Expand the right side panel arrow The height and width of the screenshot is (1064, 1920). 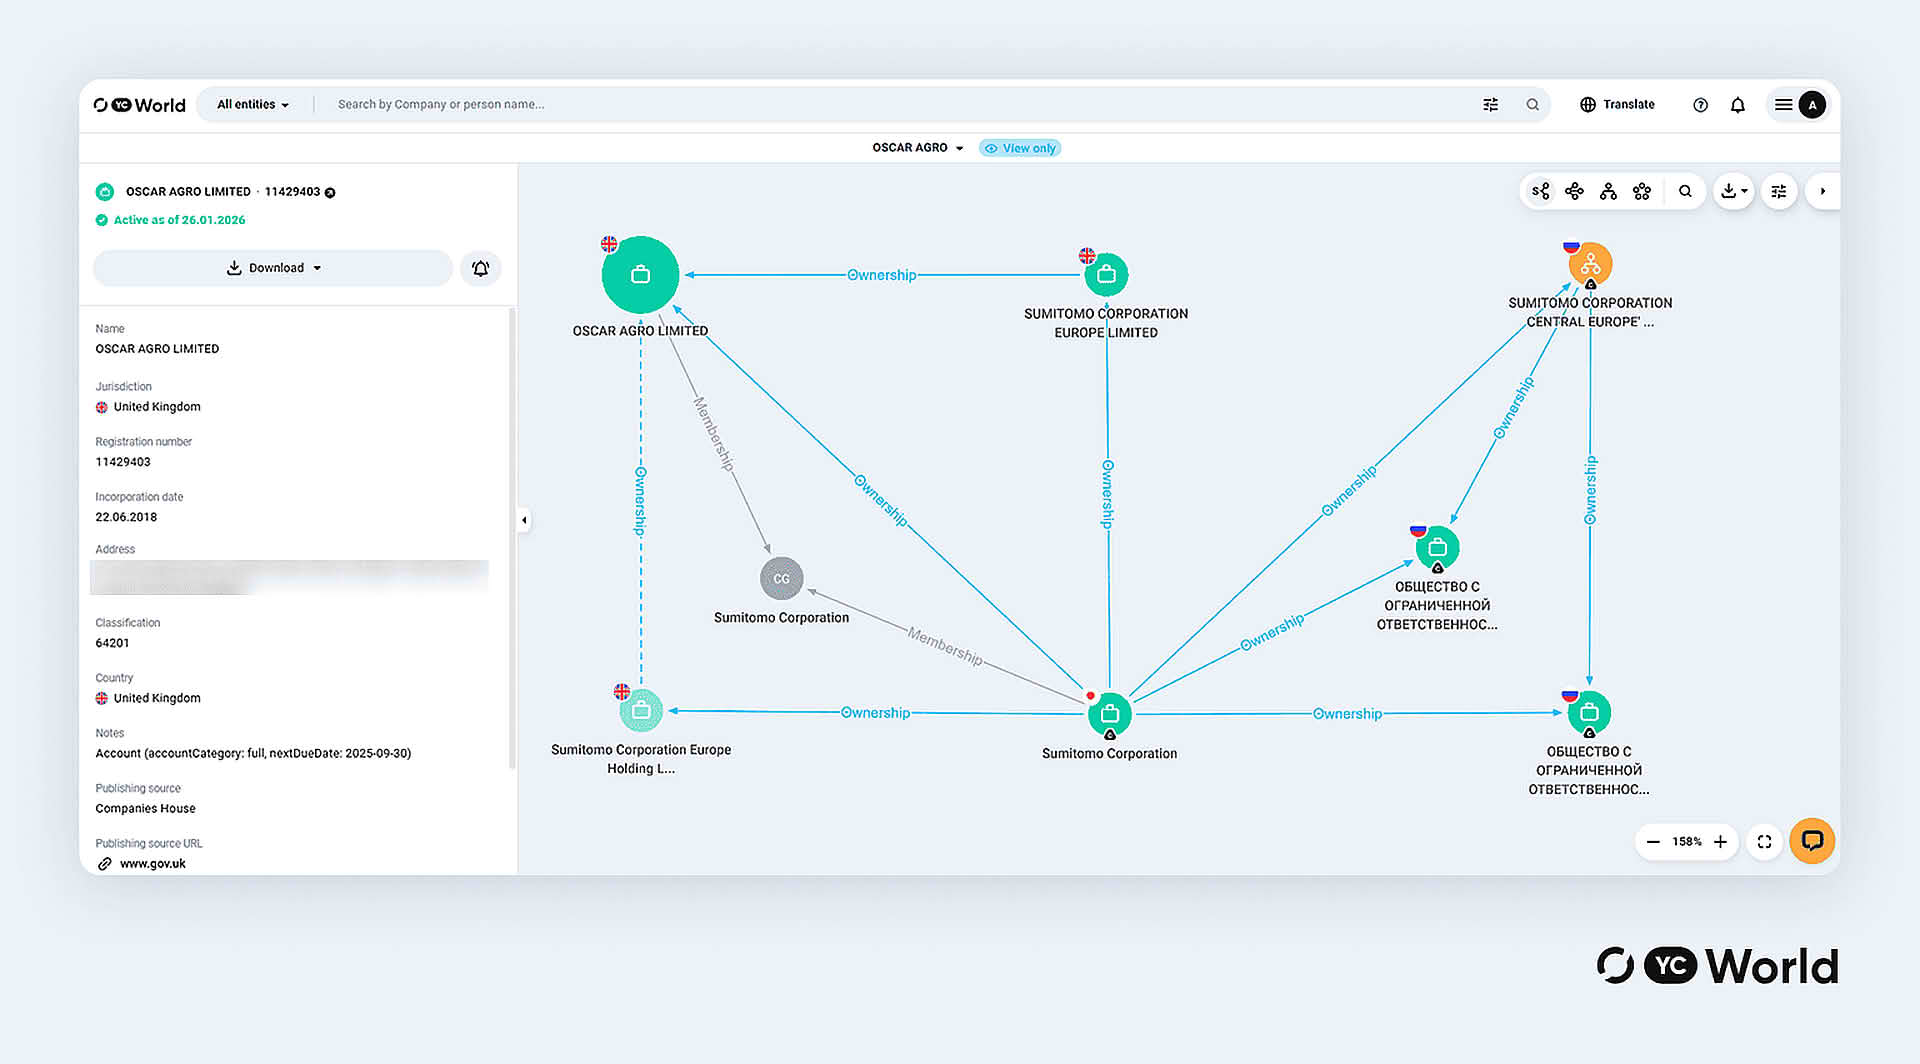pyautogui.click(x=1822, y=191)
